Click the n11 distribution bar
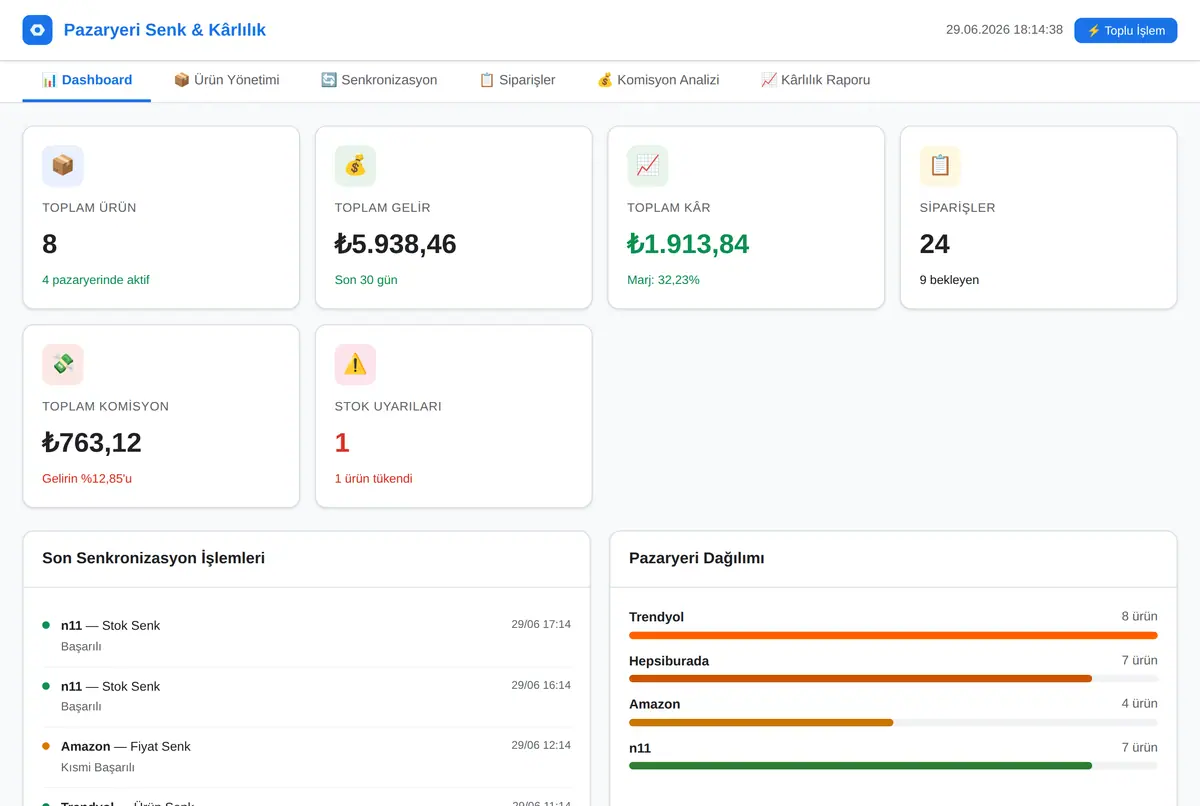Viewport: 1200px width, 806px height. [x=893, y=766]
